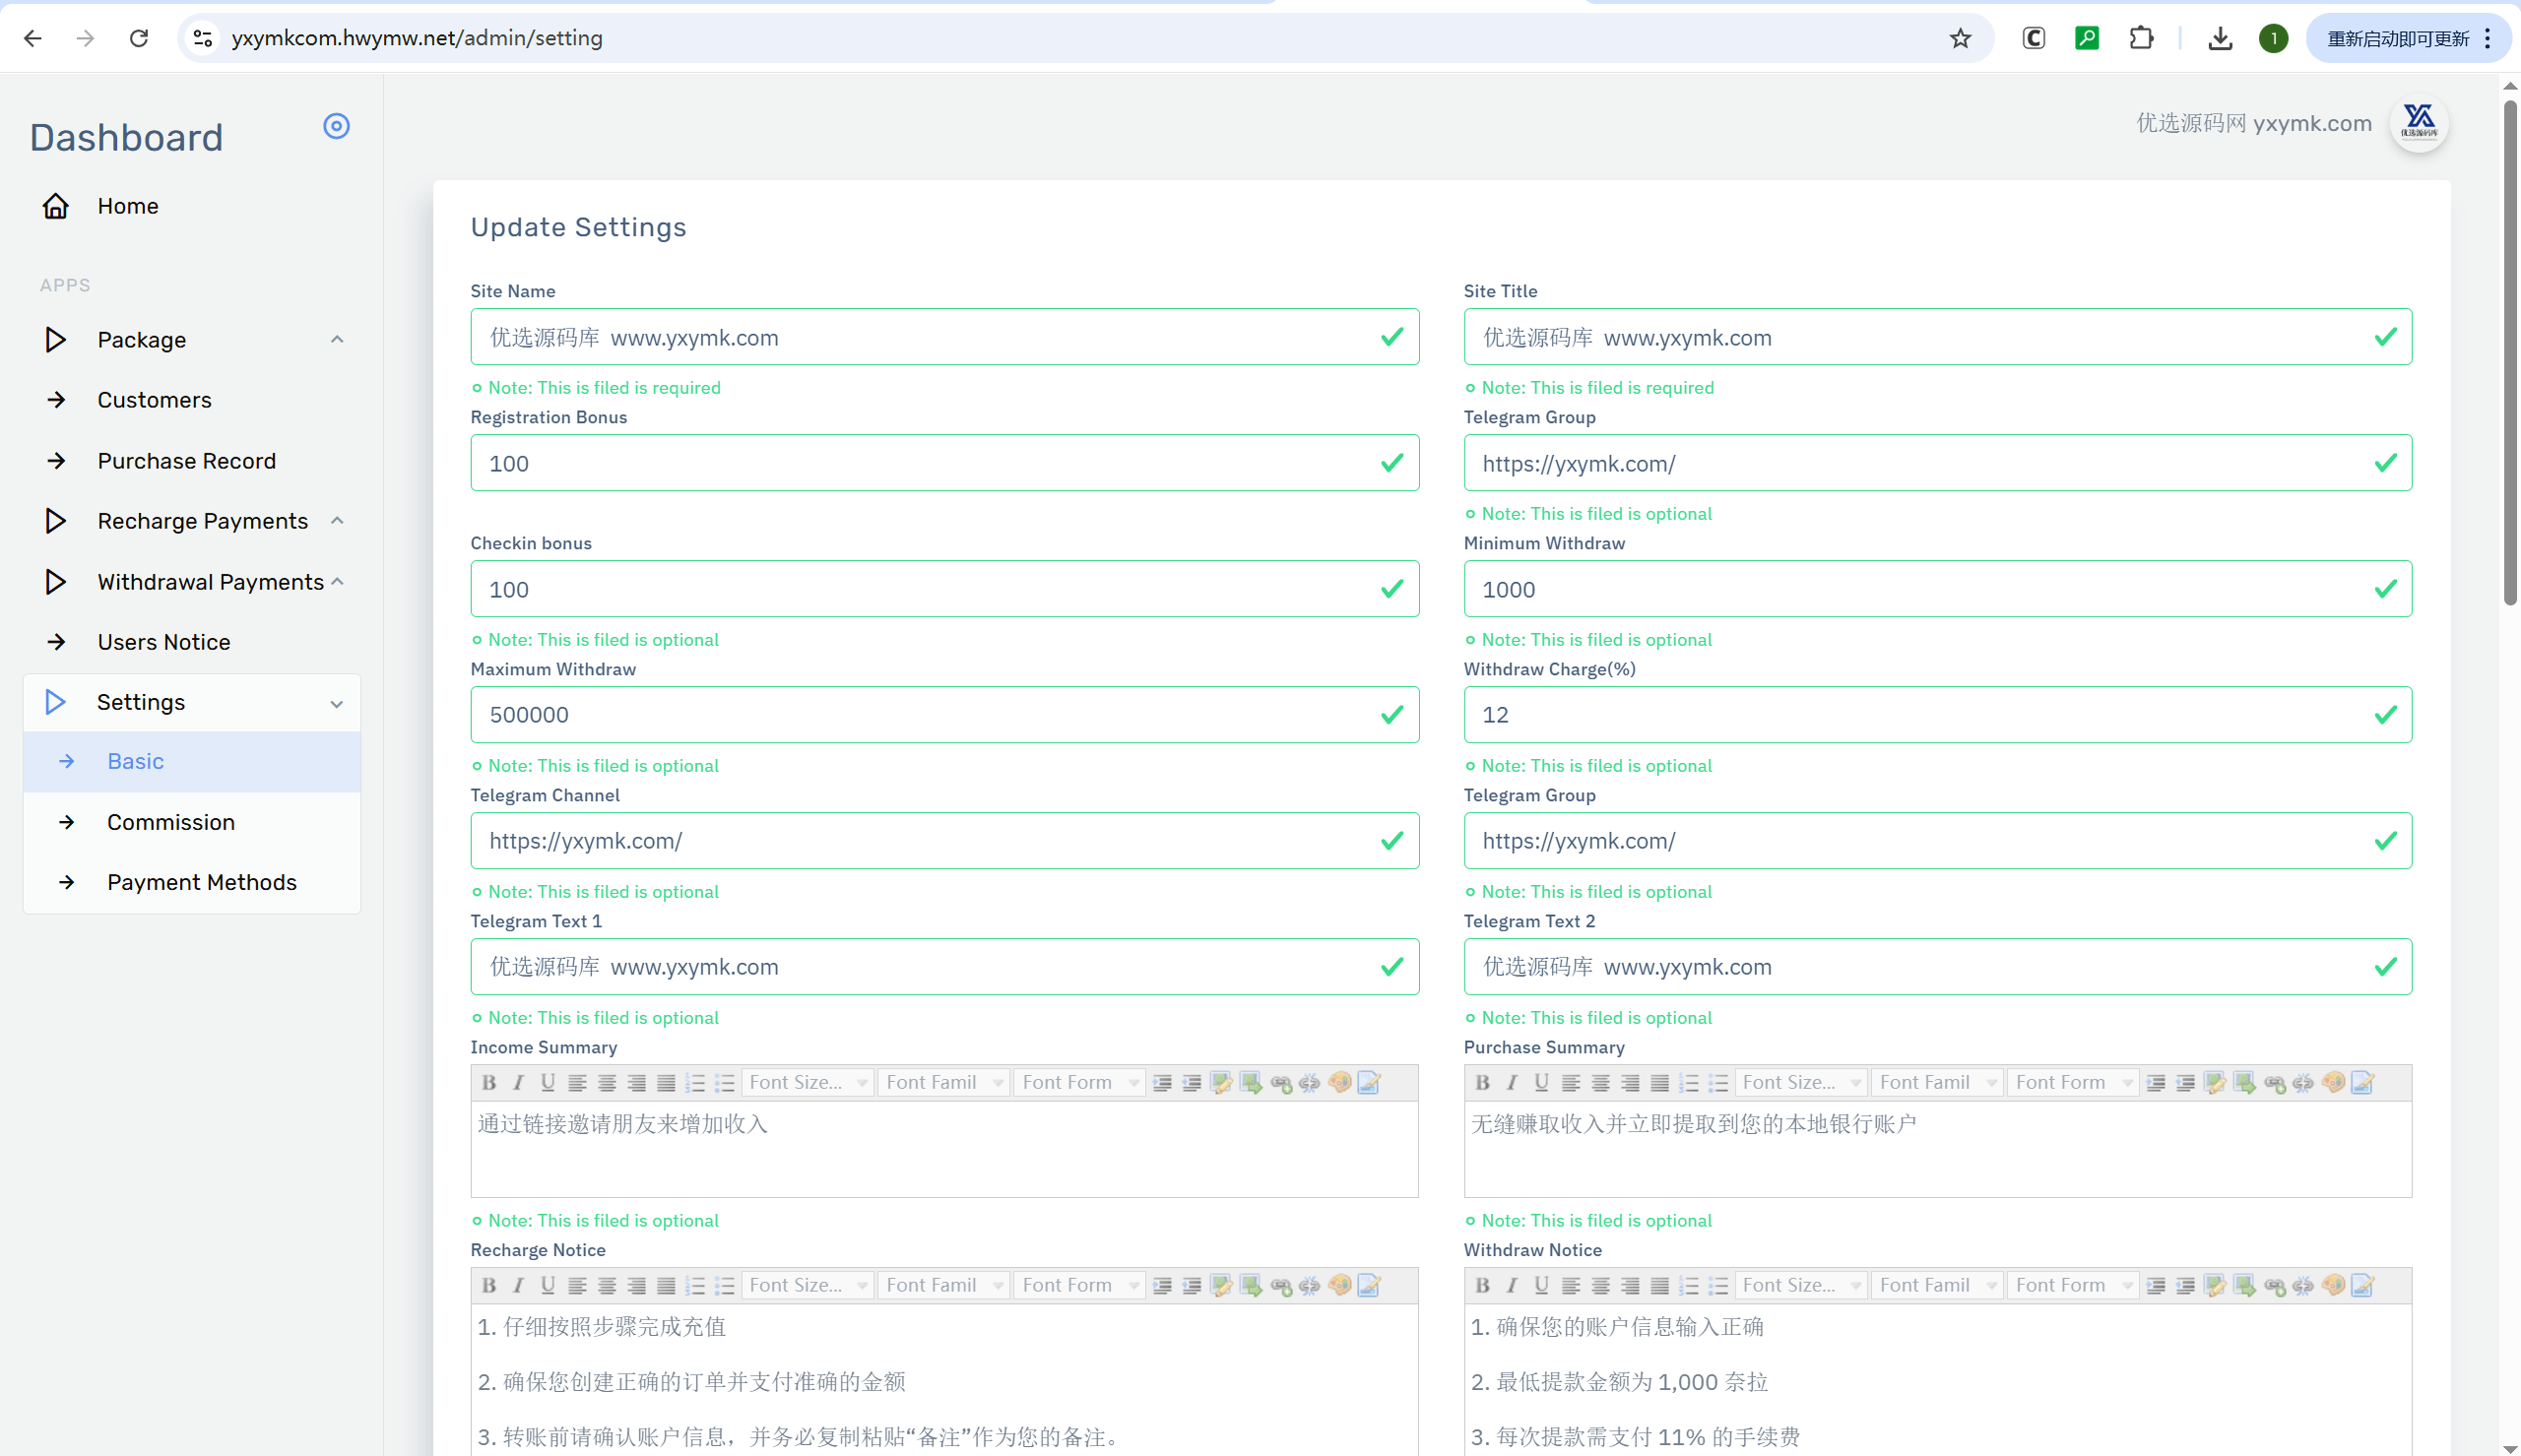This screenshot has height=1456, width=2521.
Task: Click the Home icon in sidebar
Action: coord(56,206)
